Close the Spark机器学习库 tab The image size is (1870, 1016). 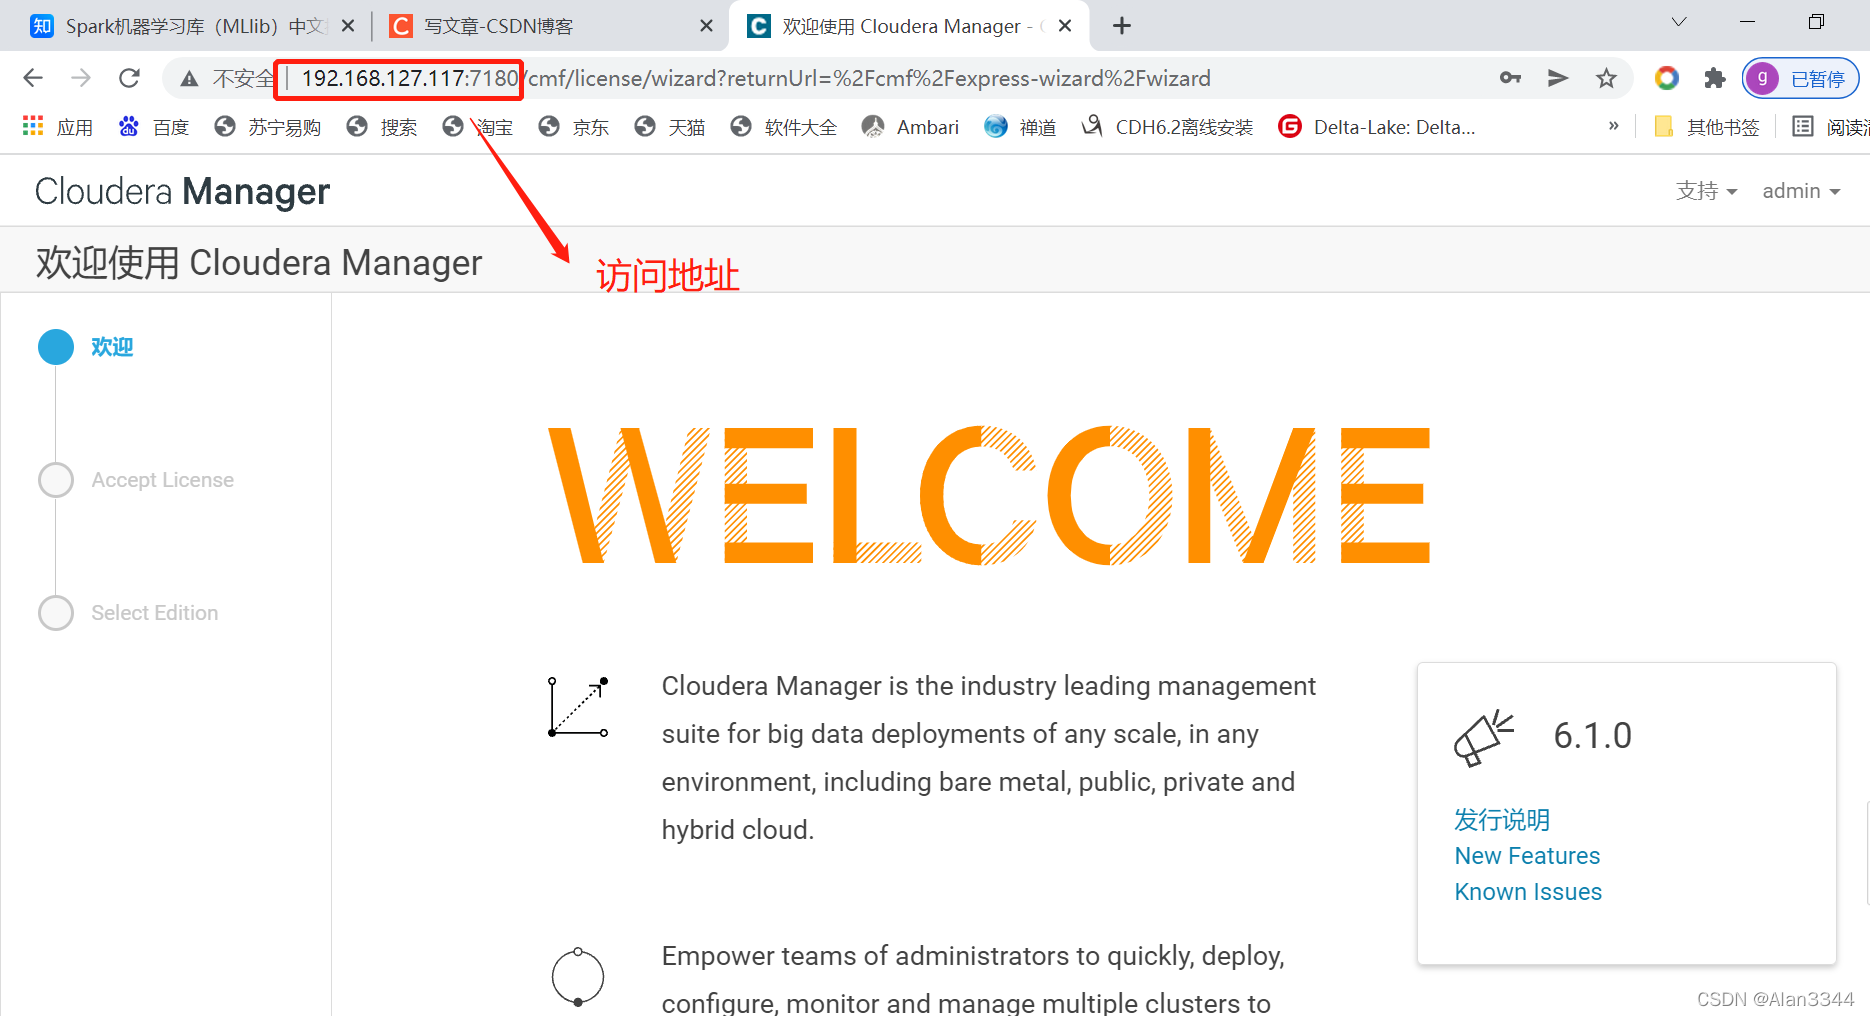point(348,26)
